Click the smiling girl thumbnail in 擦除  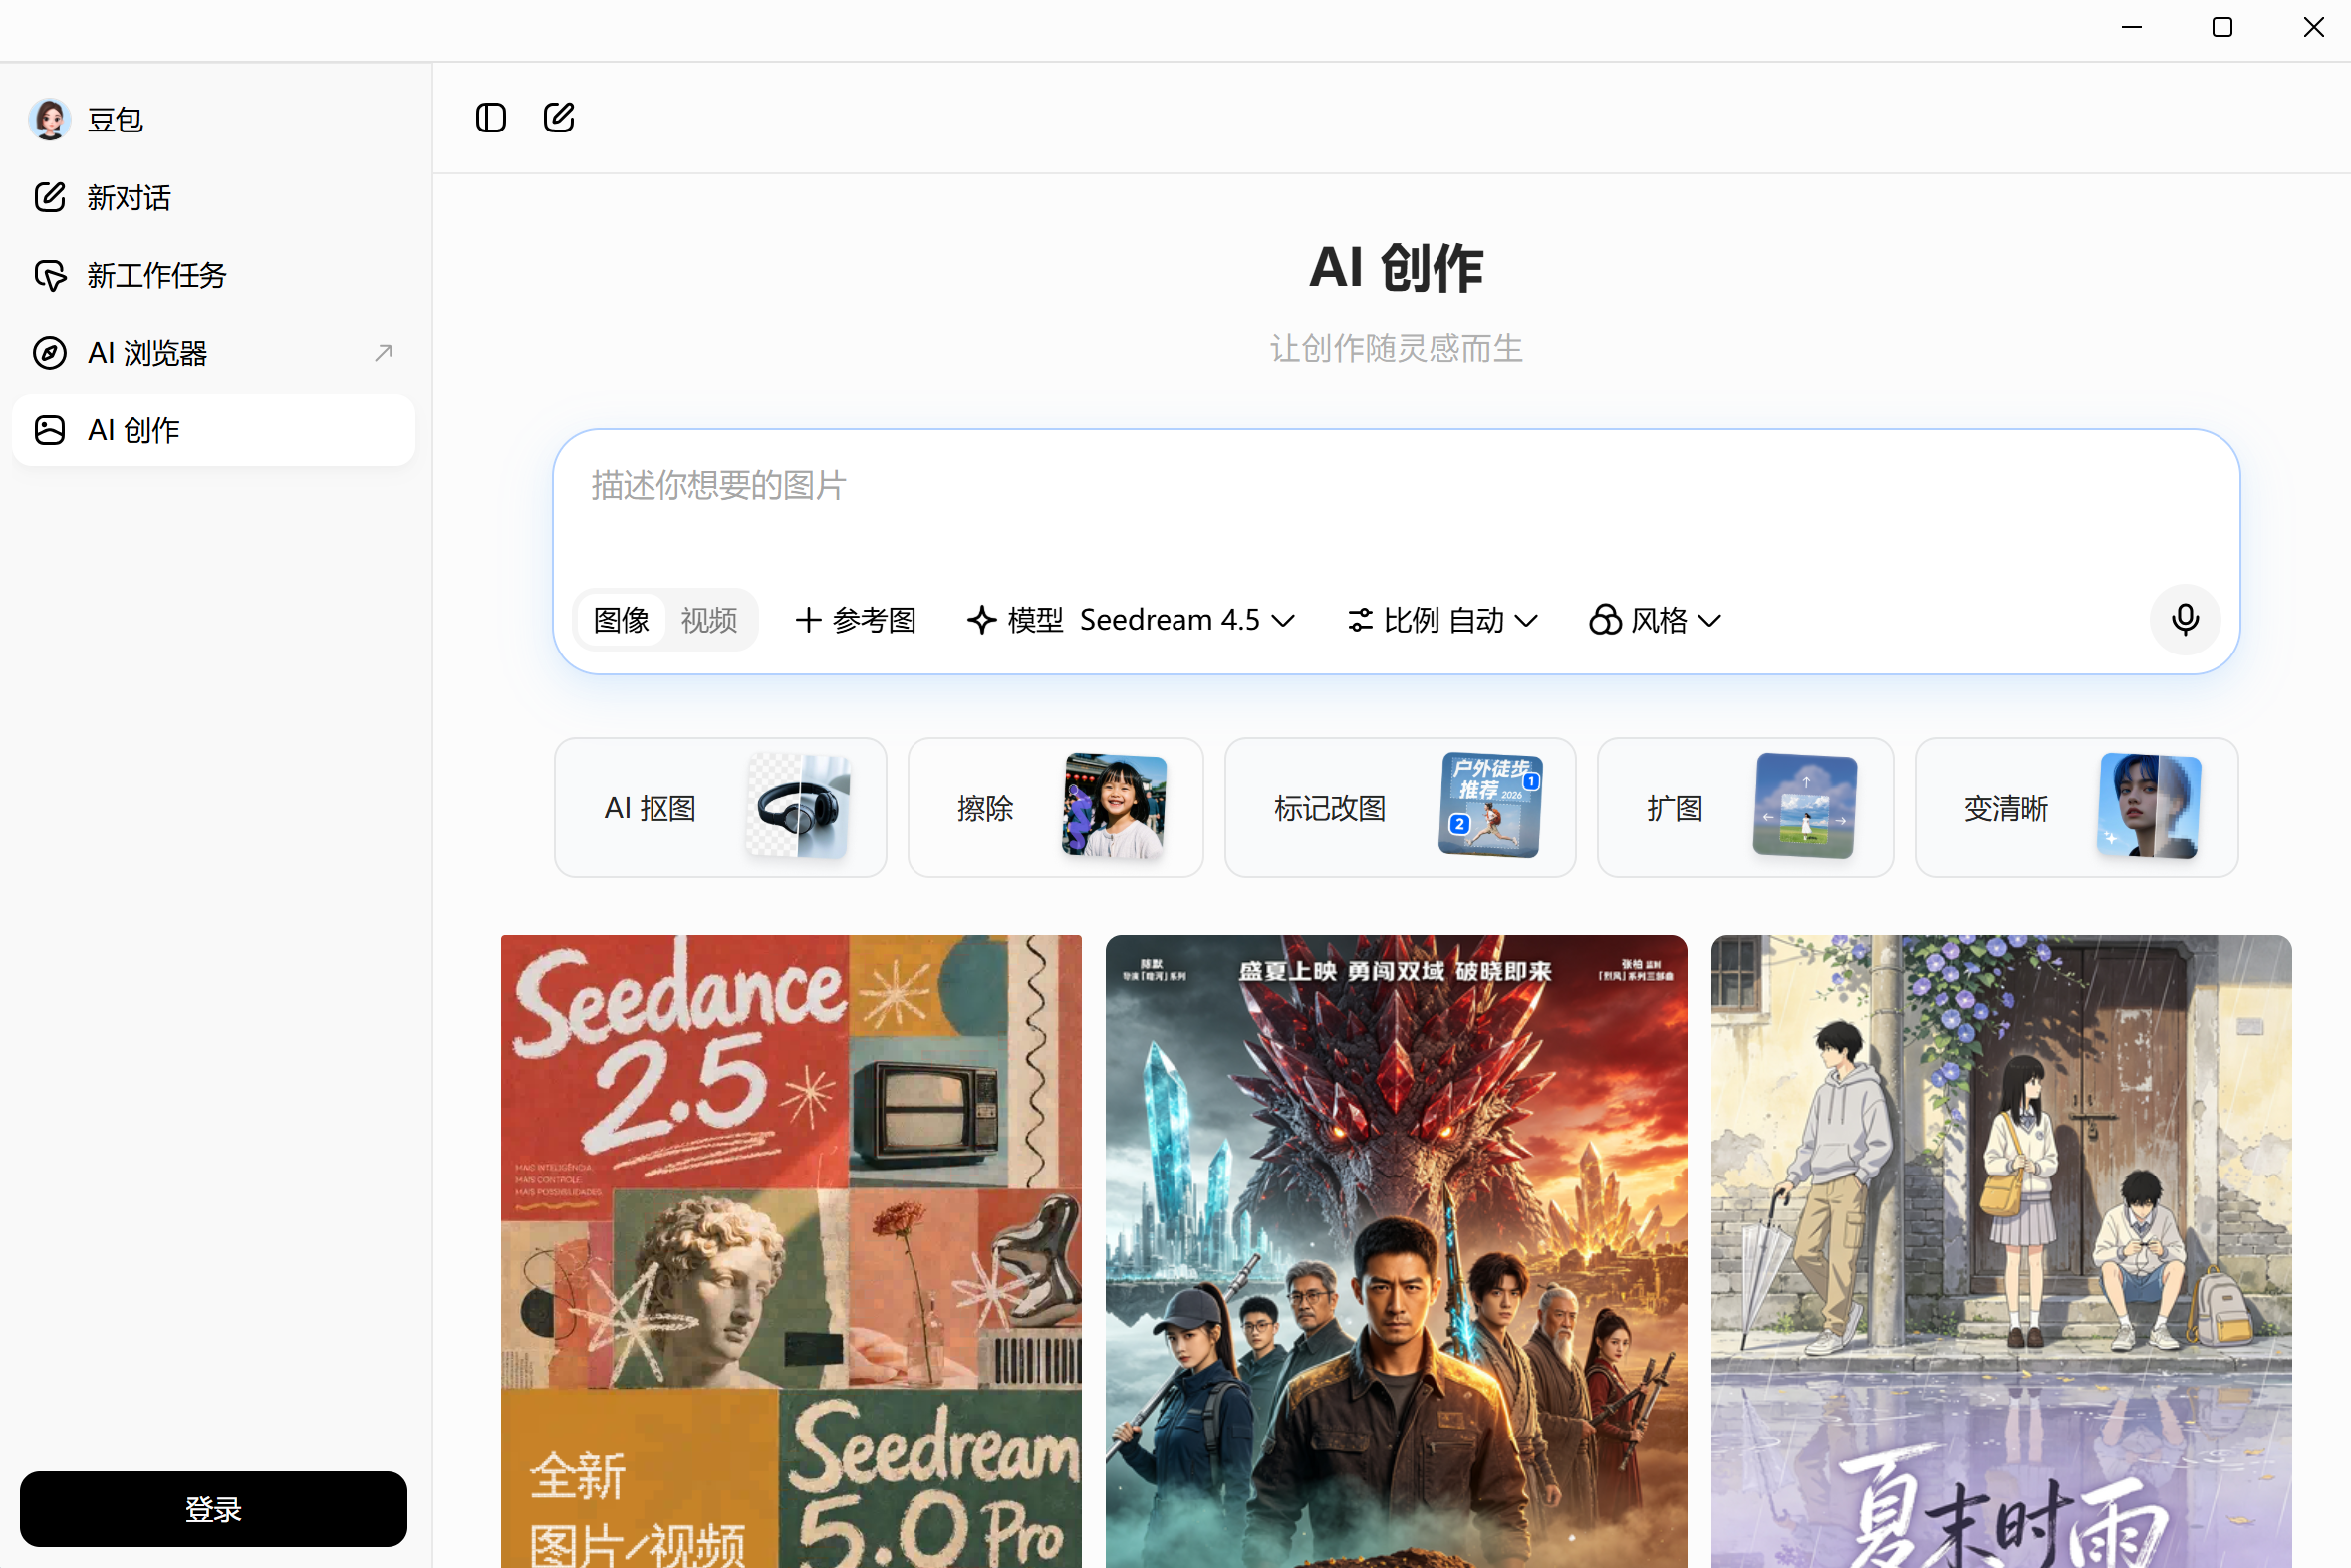pyautogui.click(x=1114, y=806)
